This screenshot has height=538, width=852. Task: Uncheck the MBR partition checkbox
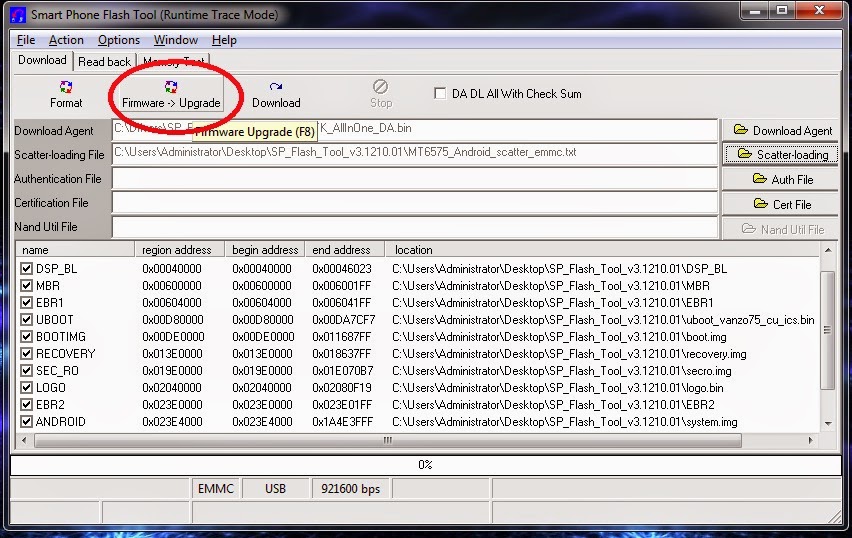tap(26, 285)
